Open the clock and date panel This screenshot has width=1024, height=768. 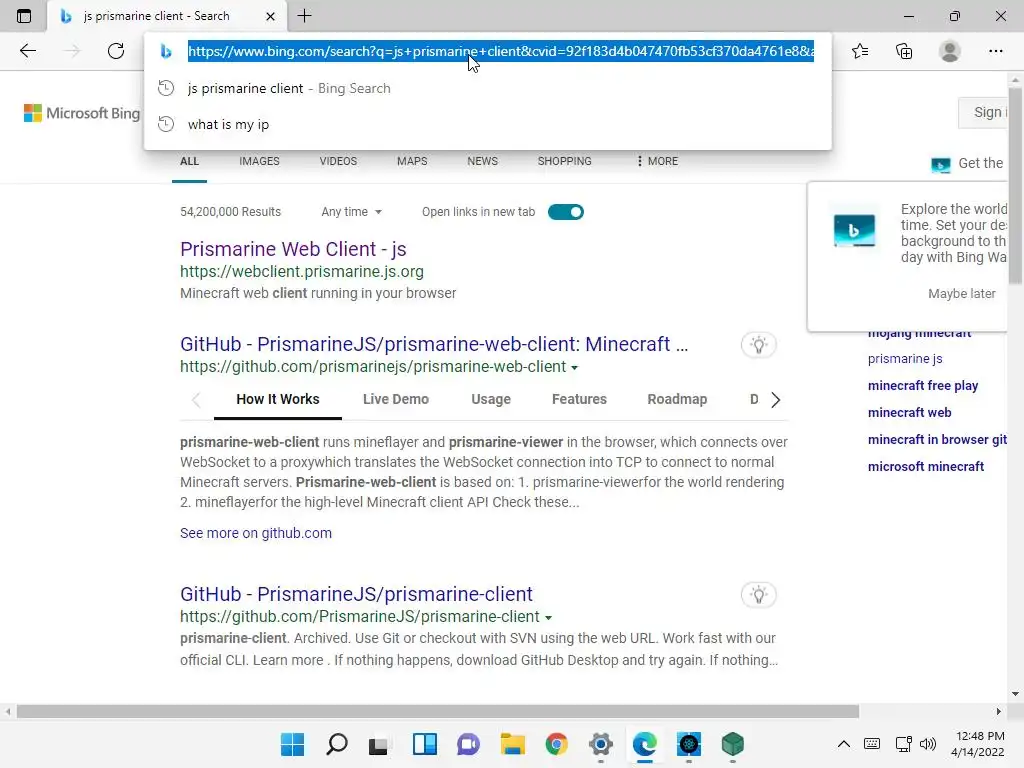(978, 744)
